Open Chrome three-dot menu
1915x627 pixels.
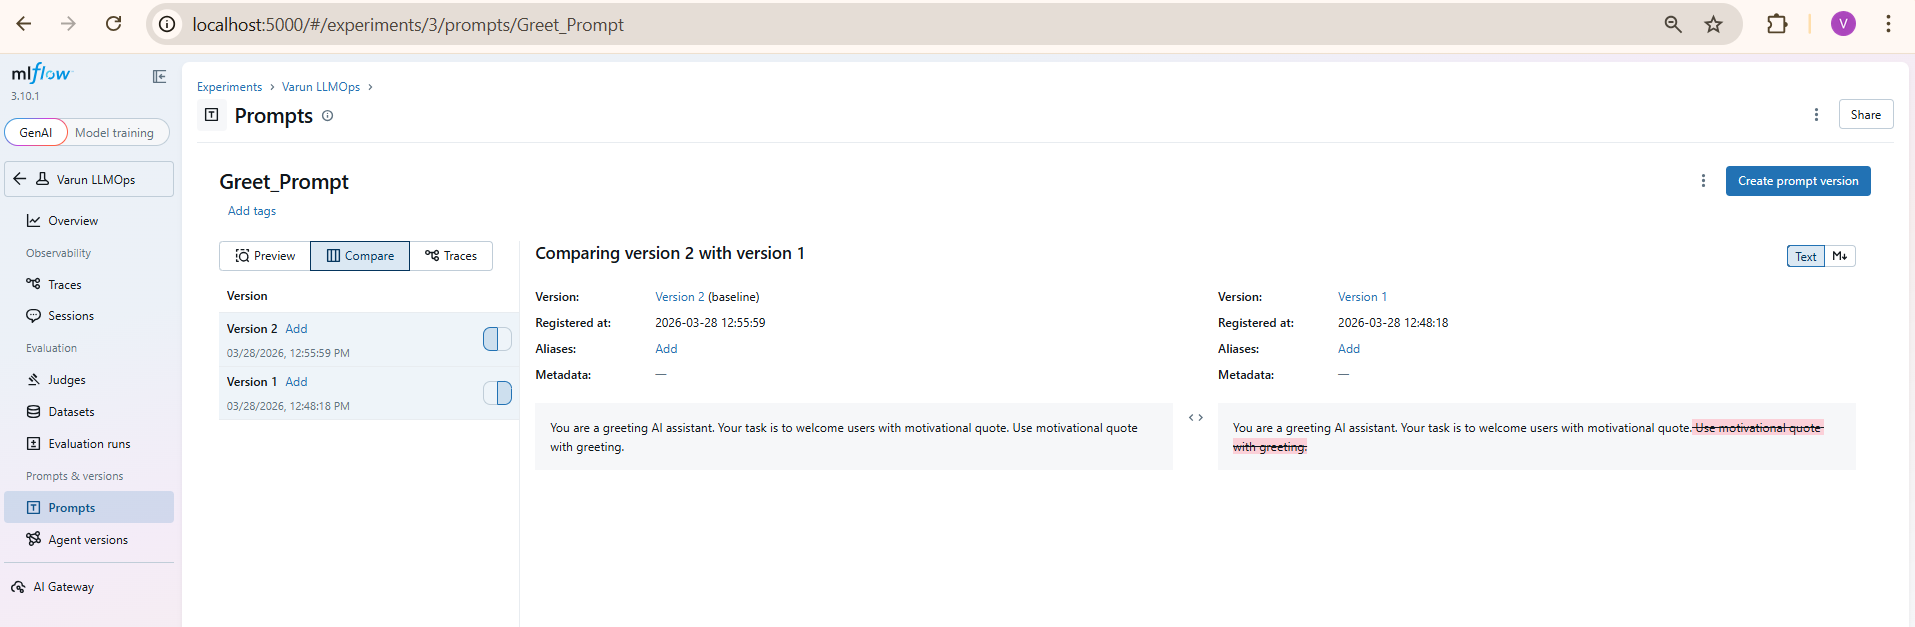[1888, 24]
